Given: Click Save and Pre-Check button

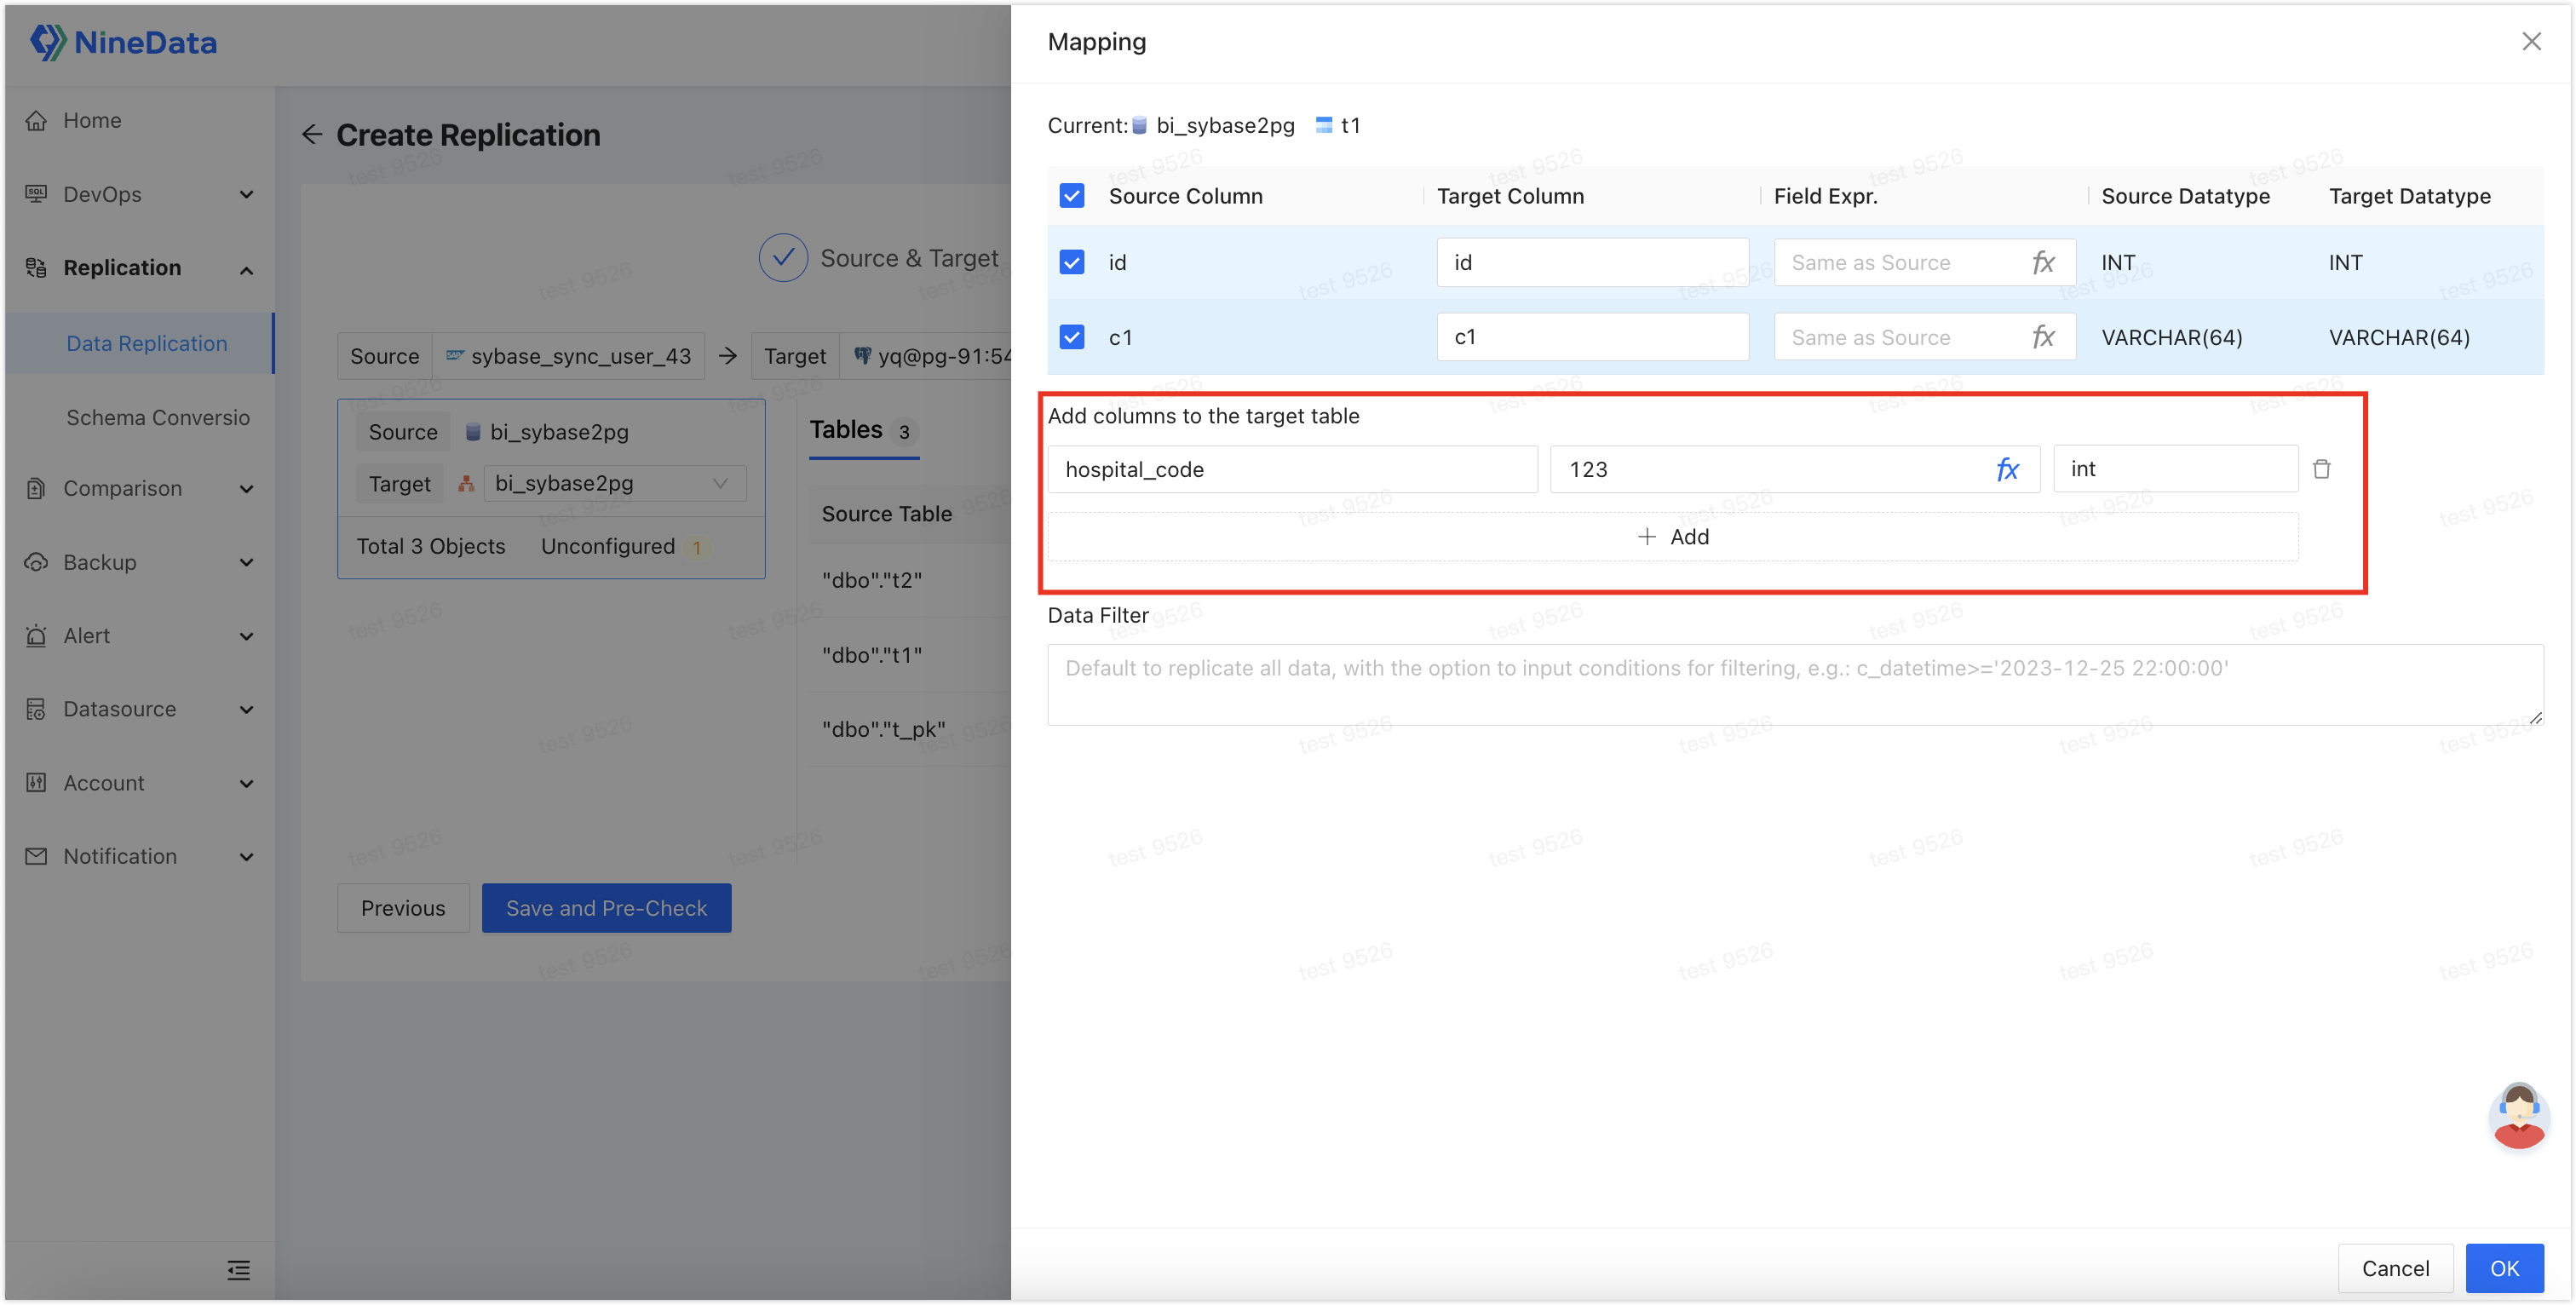Looking at the screenshot, I should tap(606, 907).
